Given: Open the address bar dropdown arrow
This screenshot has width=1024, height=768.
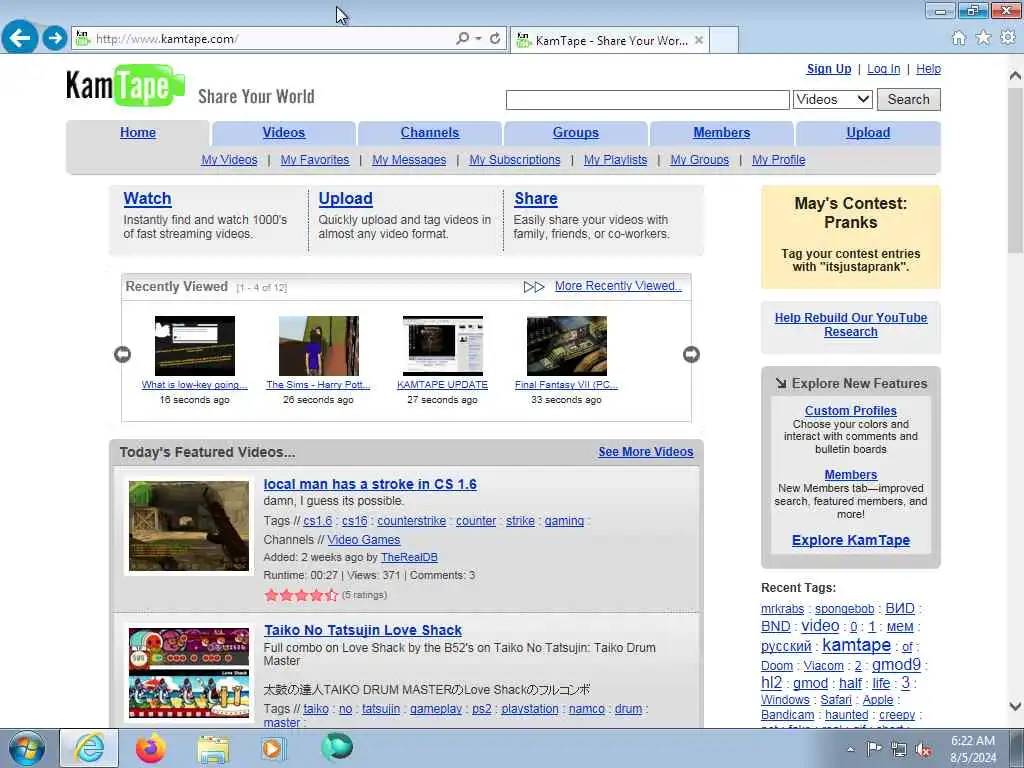Looking at the screenshot, I should pos(479,39).
